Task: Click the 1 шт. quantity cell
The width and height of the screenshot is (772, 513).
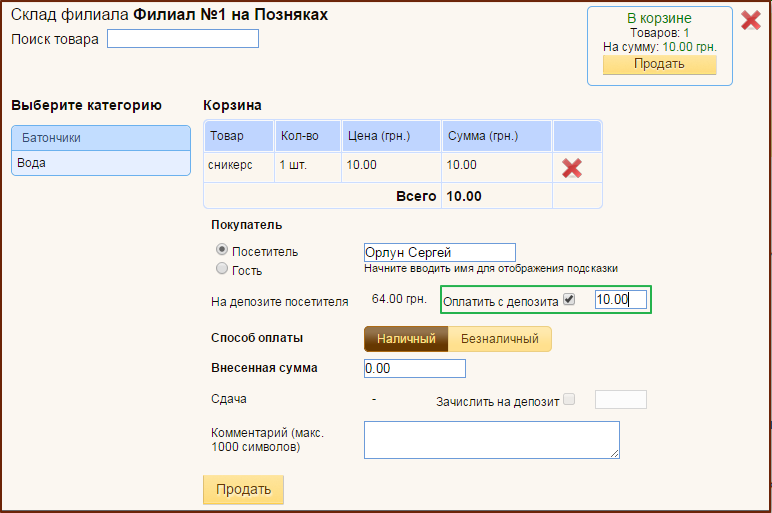Action: [x=308, y=167]
